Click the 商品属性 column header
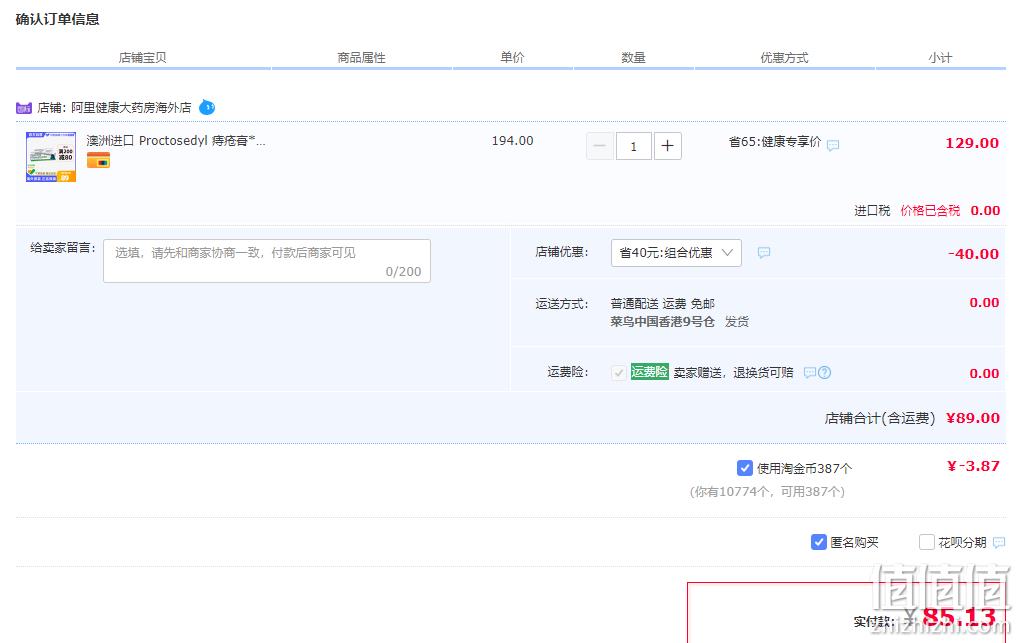1020x643 pixels. [362, 58]
